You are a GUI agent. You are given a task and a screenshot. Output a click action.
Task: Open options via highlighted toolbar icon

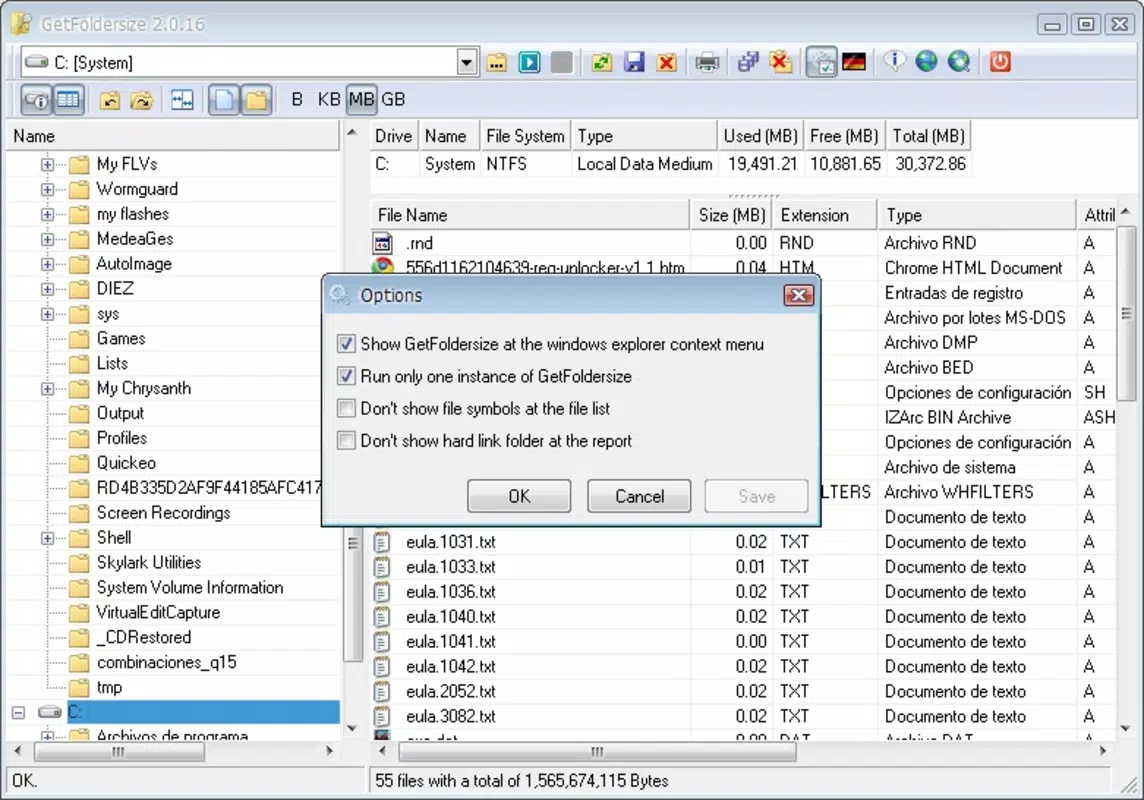point(822,63)
